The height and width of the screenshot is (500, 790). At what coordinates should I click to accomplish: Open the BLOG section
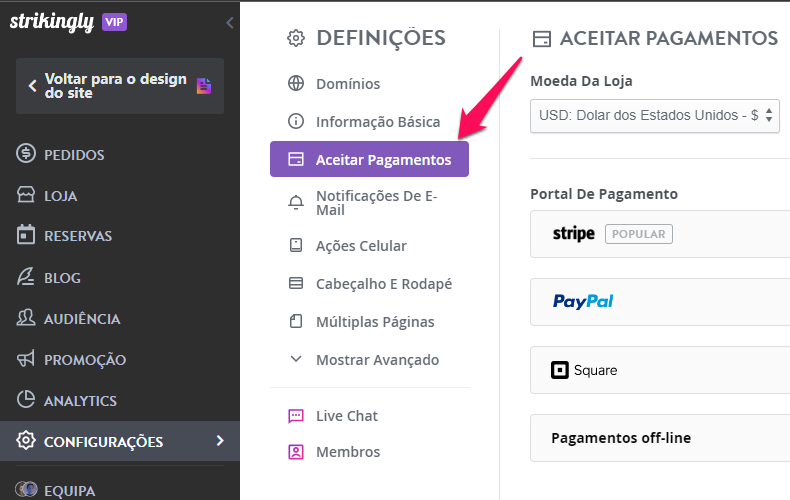tap(62, 278)
